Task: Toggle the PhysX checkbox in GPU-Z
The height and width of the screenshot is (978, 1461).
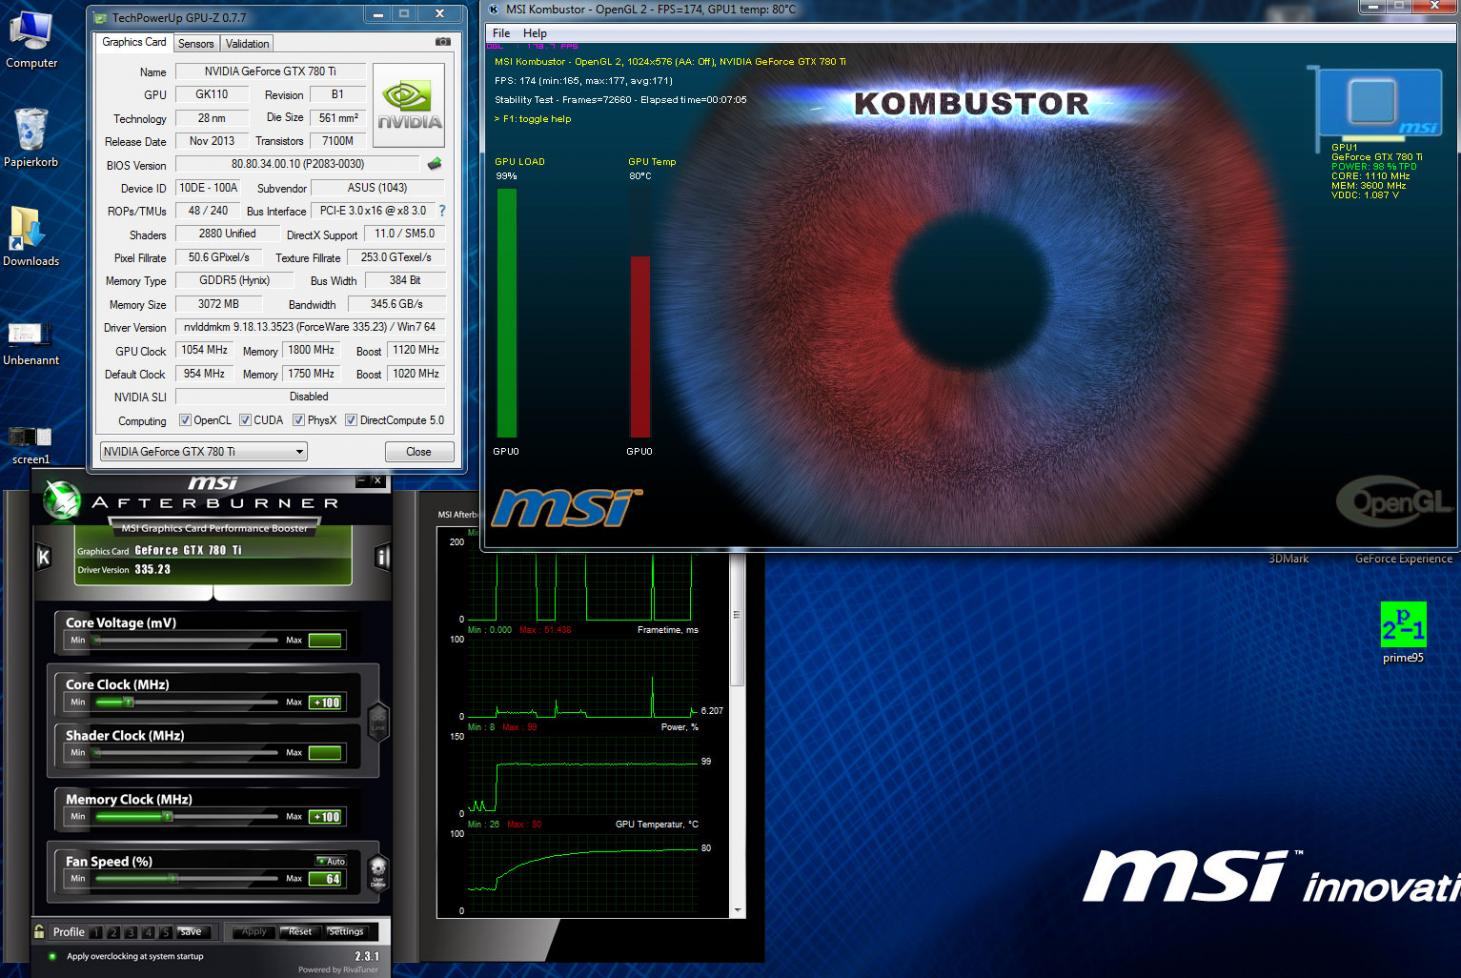Action: click(x=298, y=420)
